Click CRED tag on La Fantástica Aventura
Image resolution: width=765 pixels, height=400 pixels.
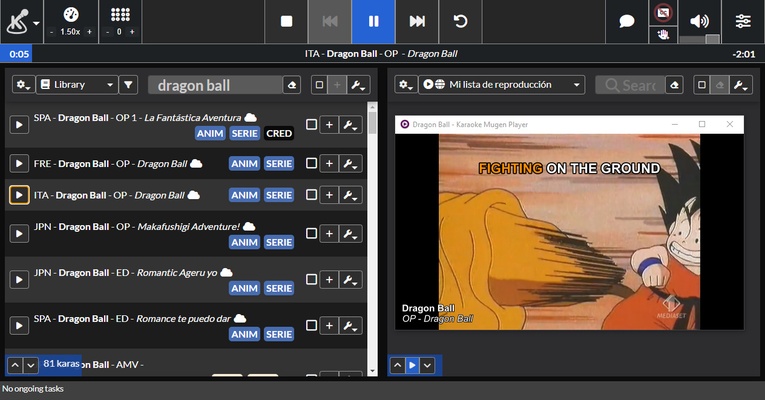click(x=279, y=133)
